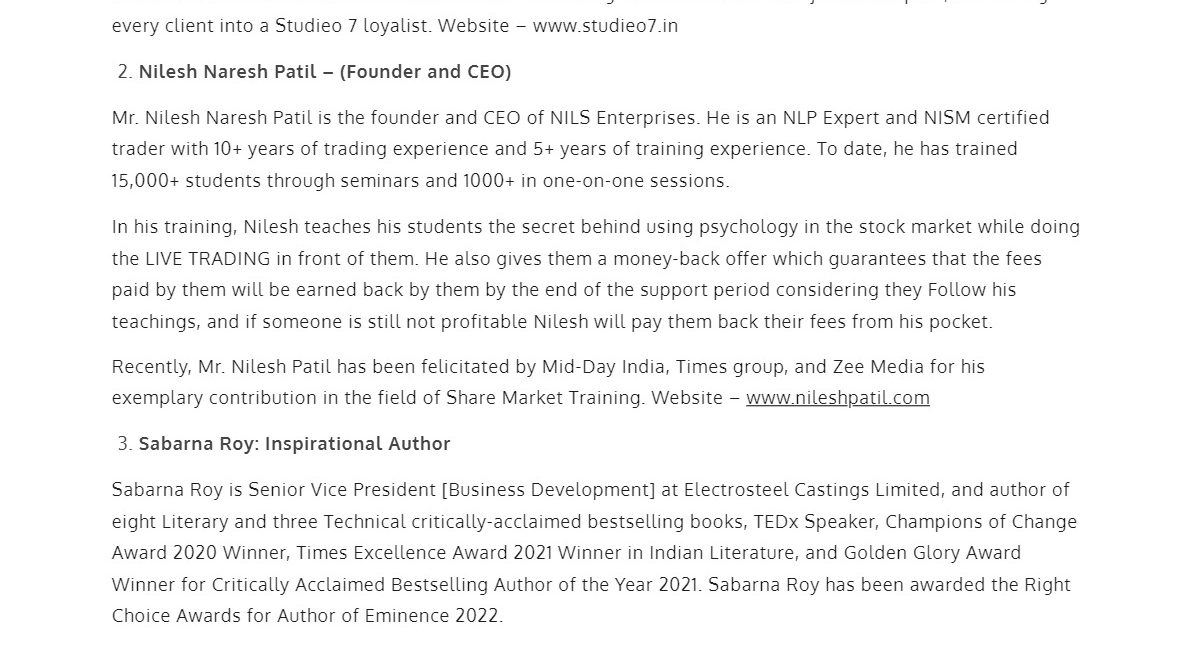The height and width of the screenshot is (650, 1191).
Task: Click the 'Nilesh Naresh Patil – (Founder and CEO)' heading
Action: tap(325, 71)
